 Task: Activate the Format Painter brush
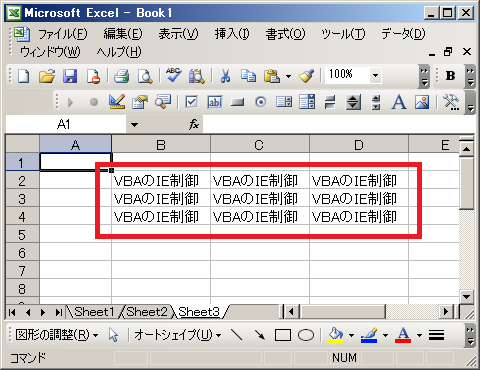point(306,76)
